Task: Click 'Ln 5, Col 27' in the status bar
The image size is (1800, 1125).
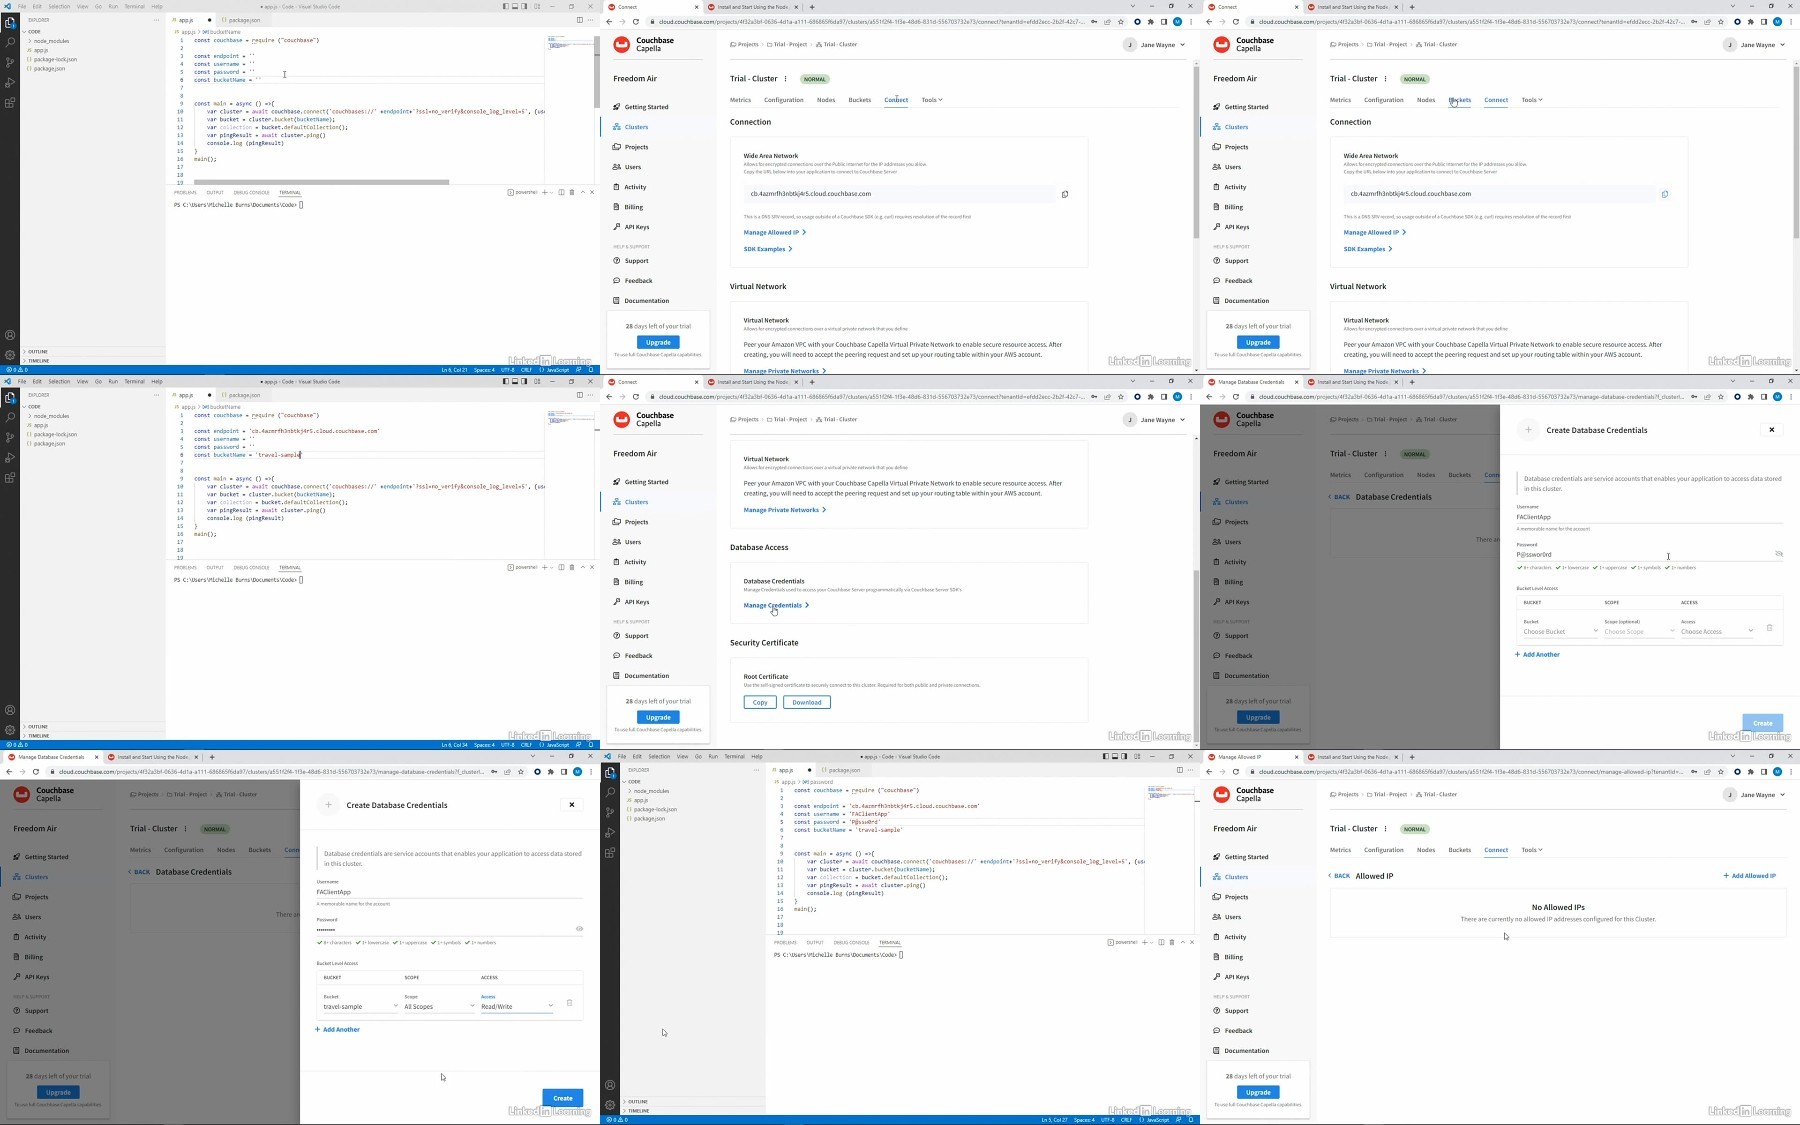Action: tap(1054, 1120)
